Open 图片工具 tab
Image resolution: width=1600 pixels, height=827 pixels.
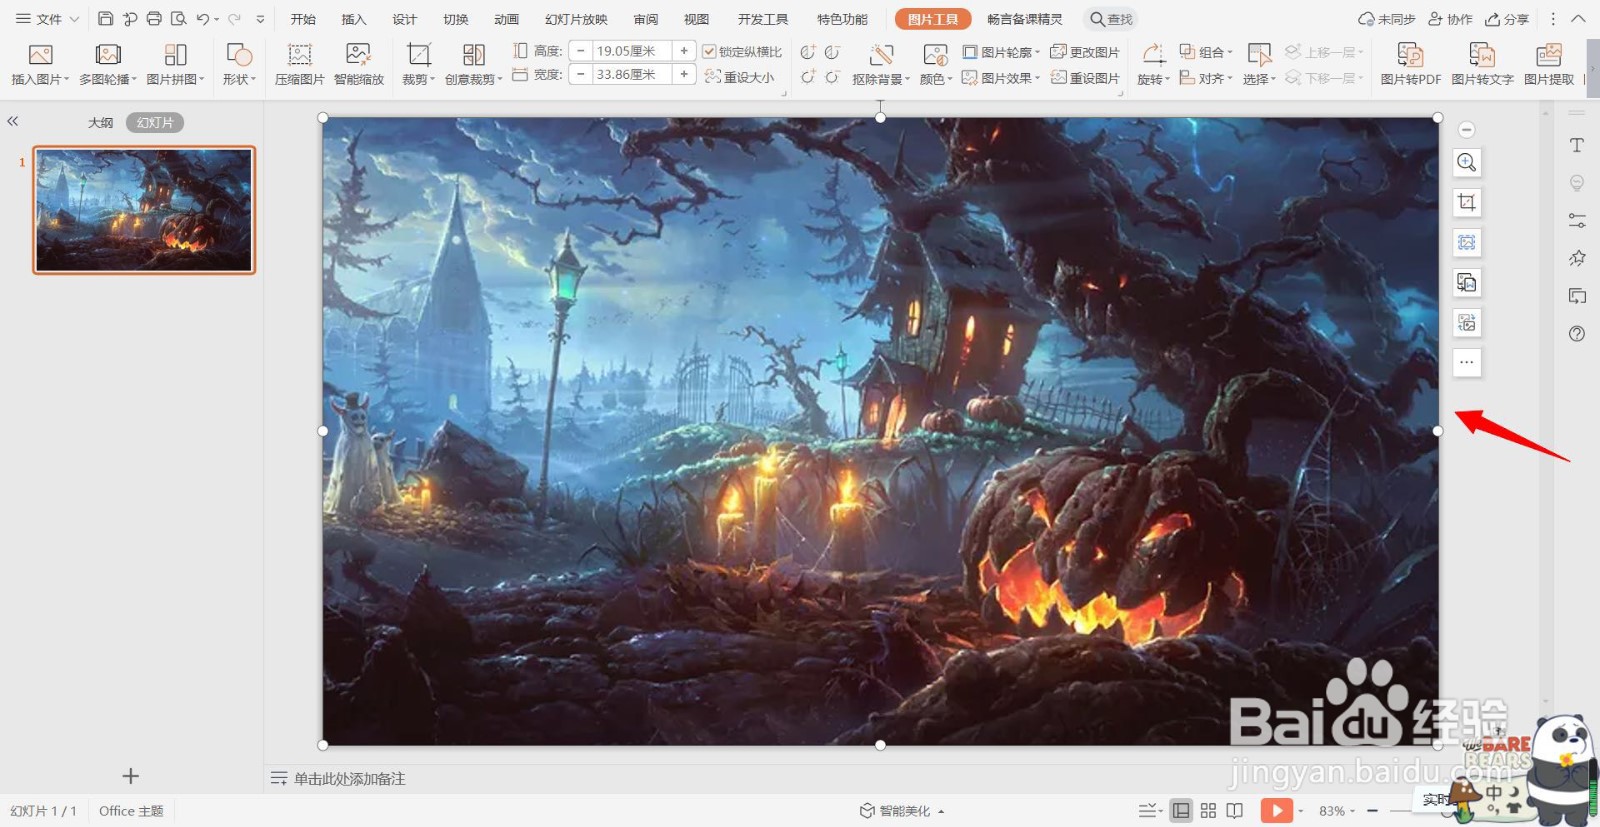tap(933, 19)
